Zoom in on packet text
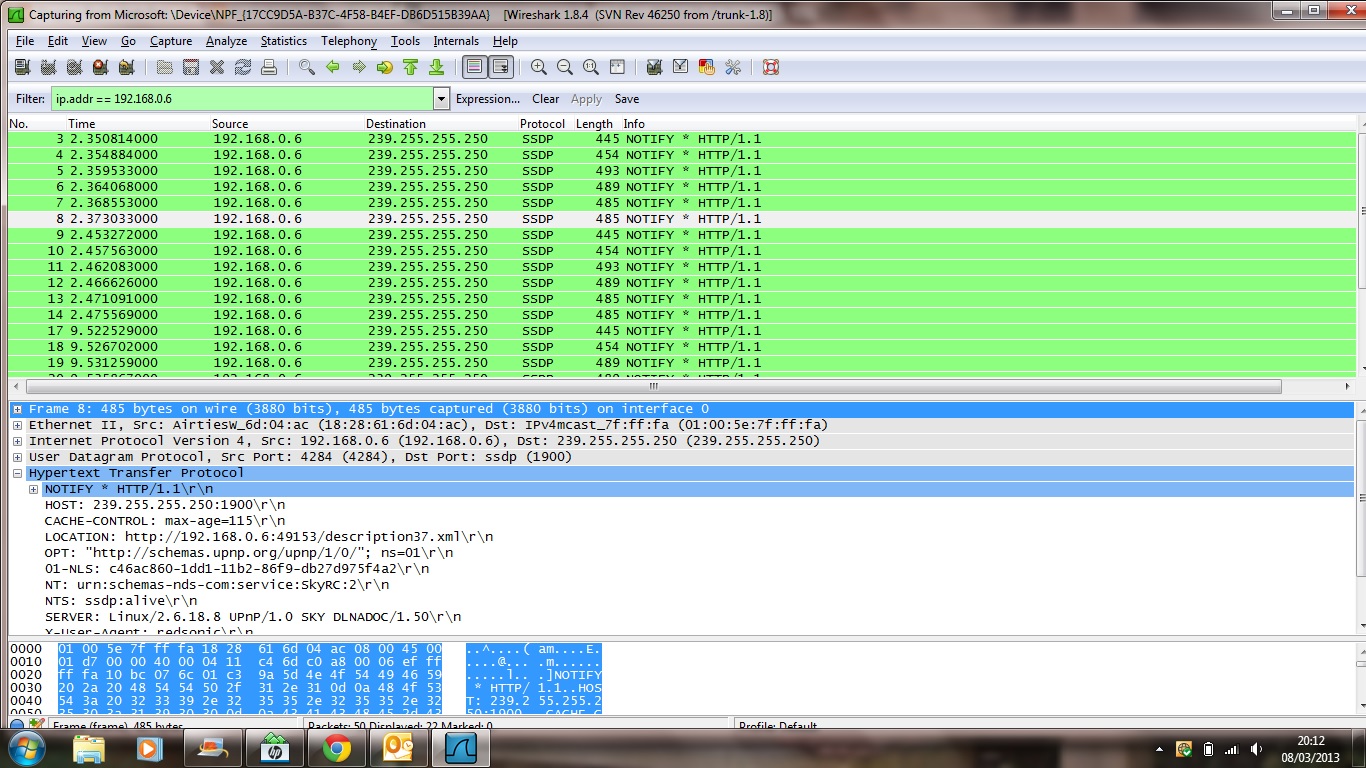This screenshot has width=1366, height=768. 539,67
